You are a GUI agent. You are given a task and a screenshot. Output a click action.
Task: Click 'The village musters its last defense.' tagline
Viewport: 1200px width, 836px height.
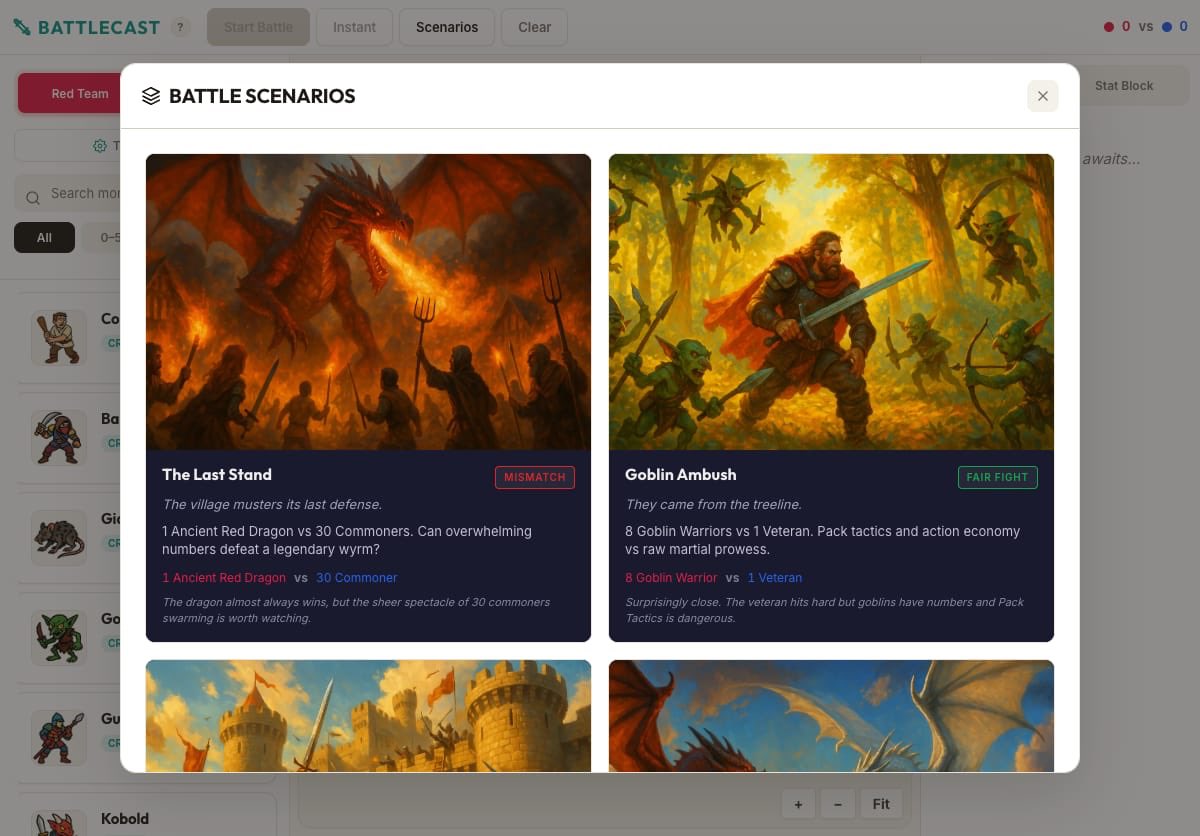coord(272,504)
